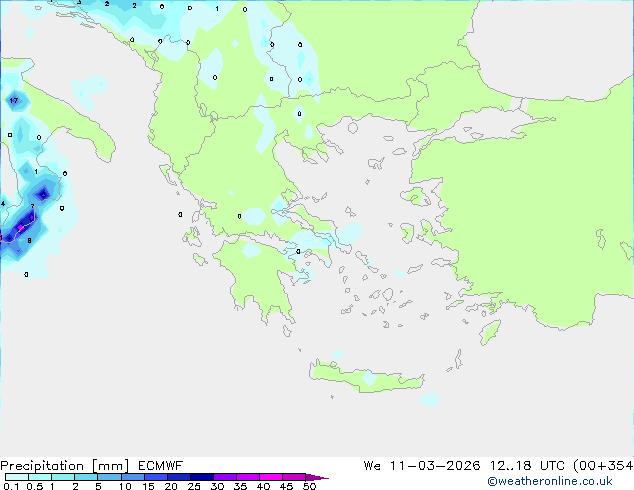Click the legend label '30'
This screenshot has width=634, height=490.
pyautogui.click(x=217, y=486)
